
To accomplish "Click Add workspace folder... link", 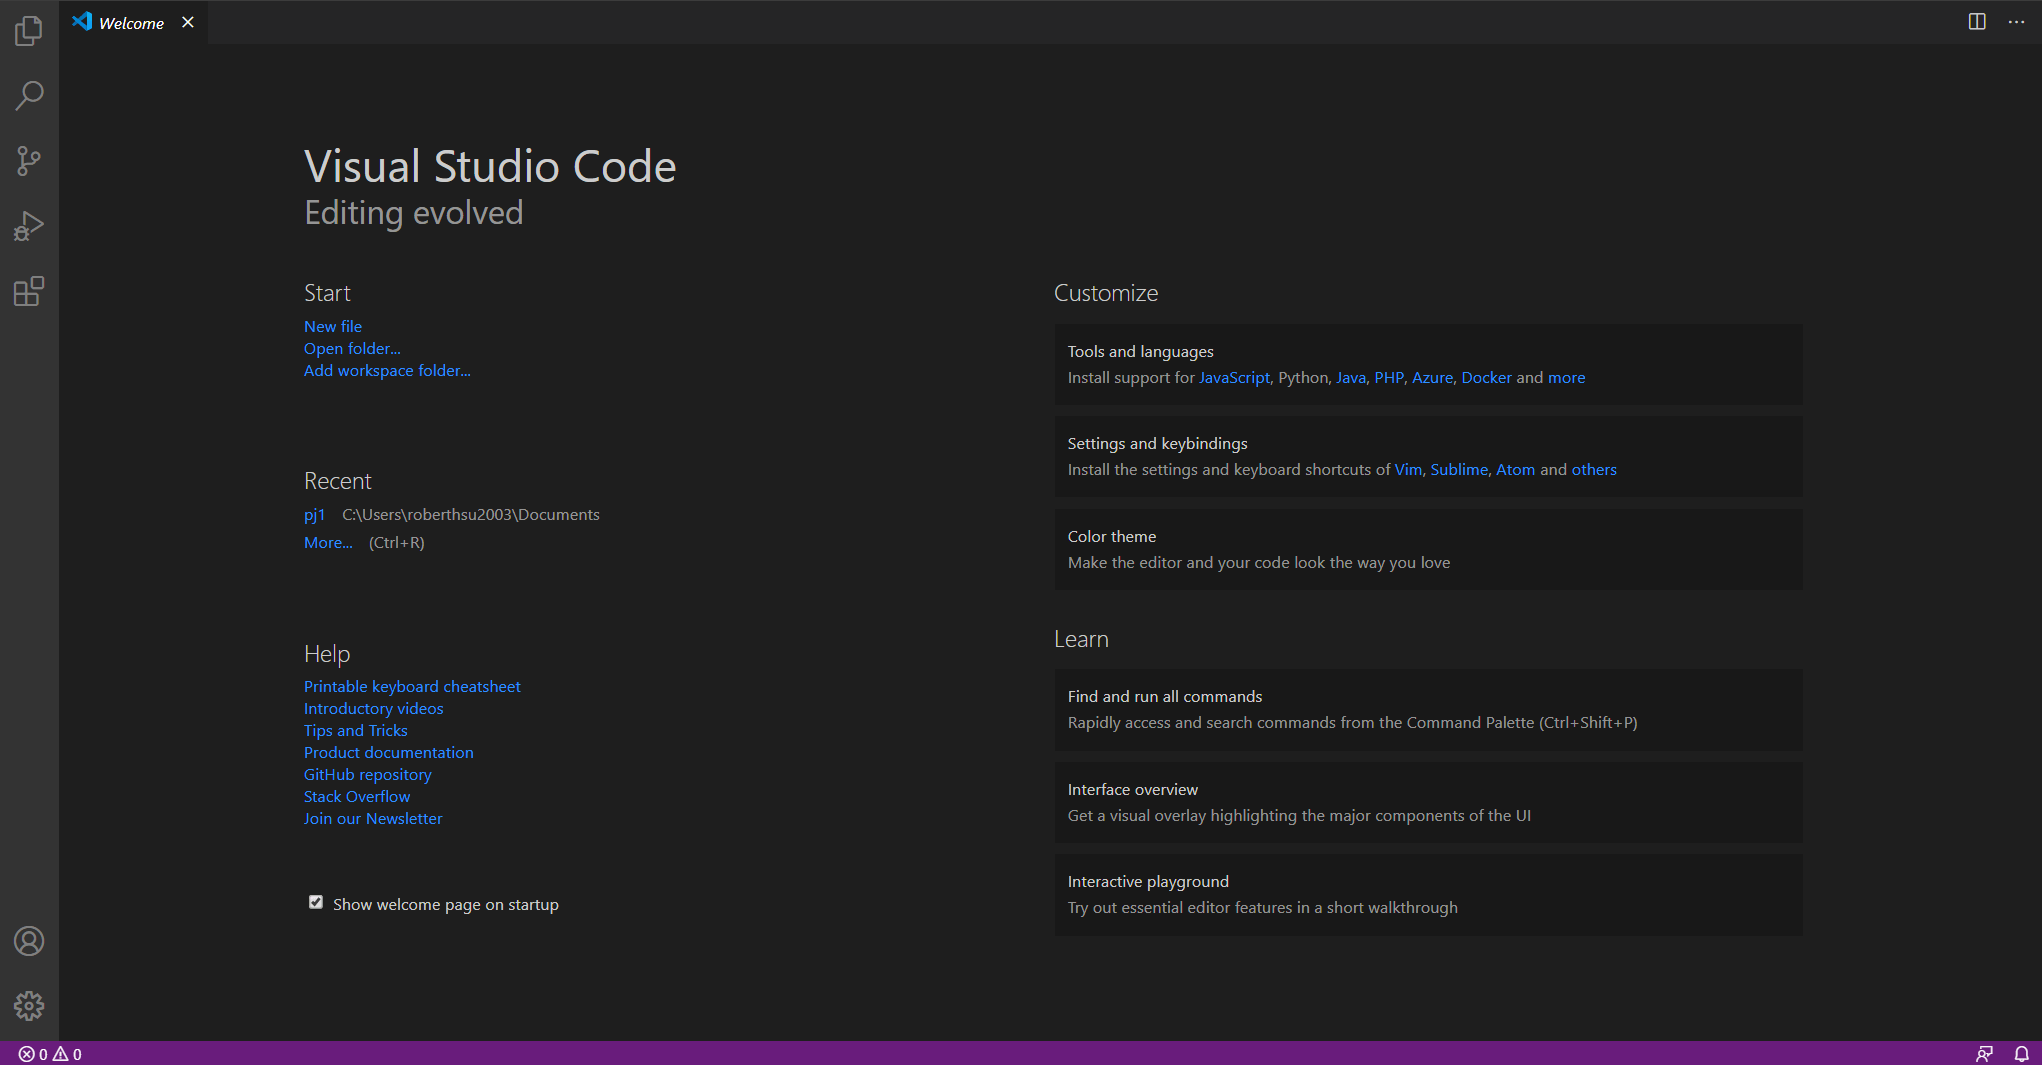I will [x=387, y=370].
